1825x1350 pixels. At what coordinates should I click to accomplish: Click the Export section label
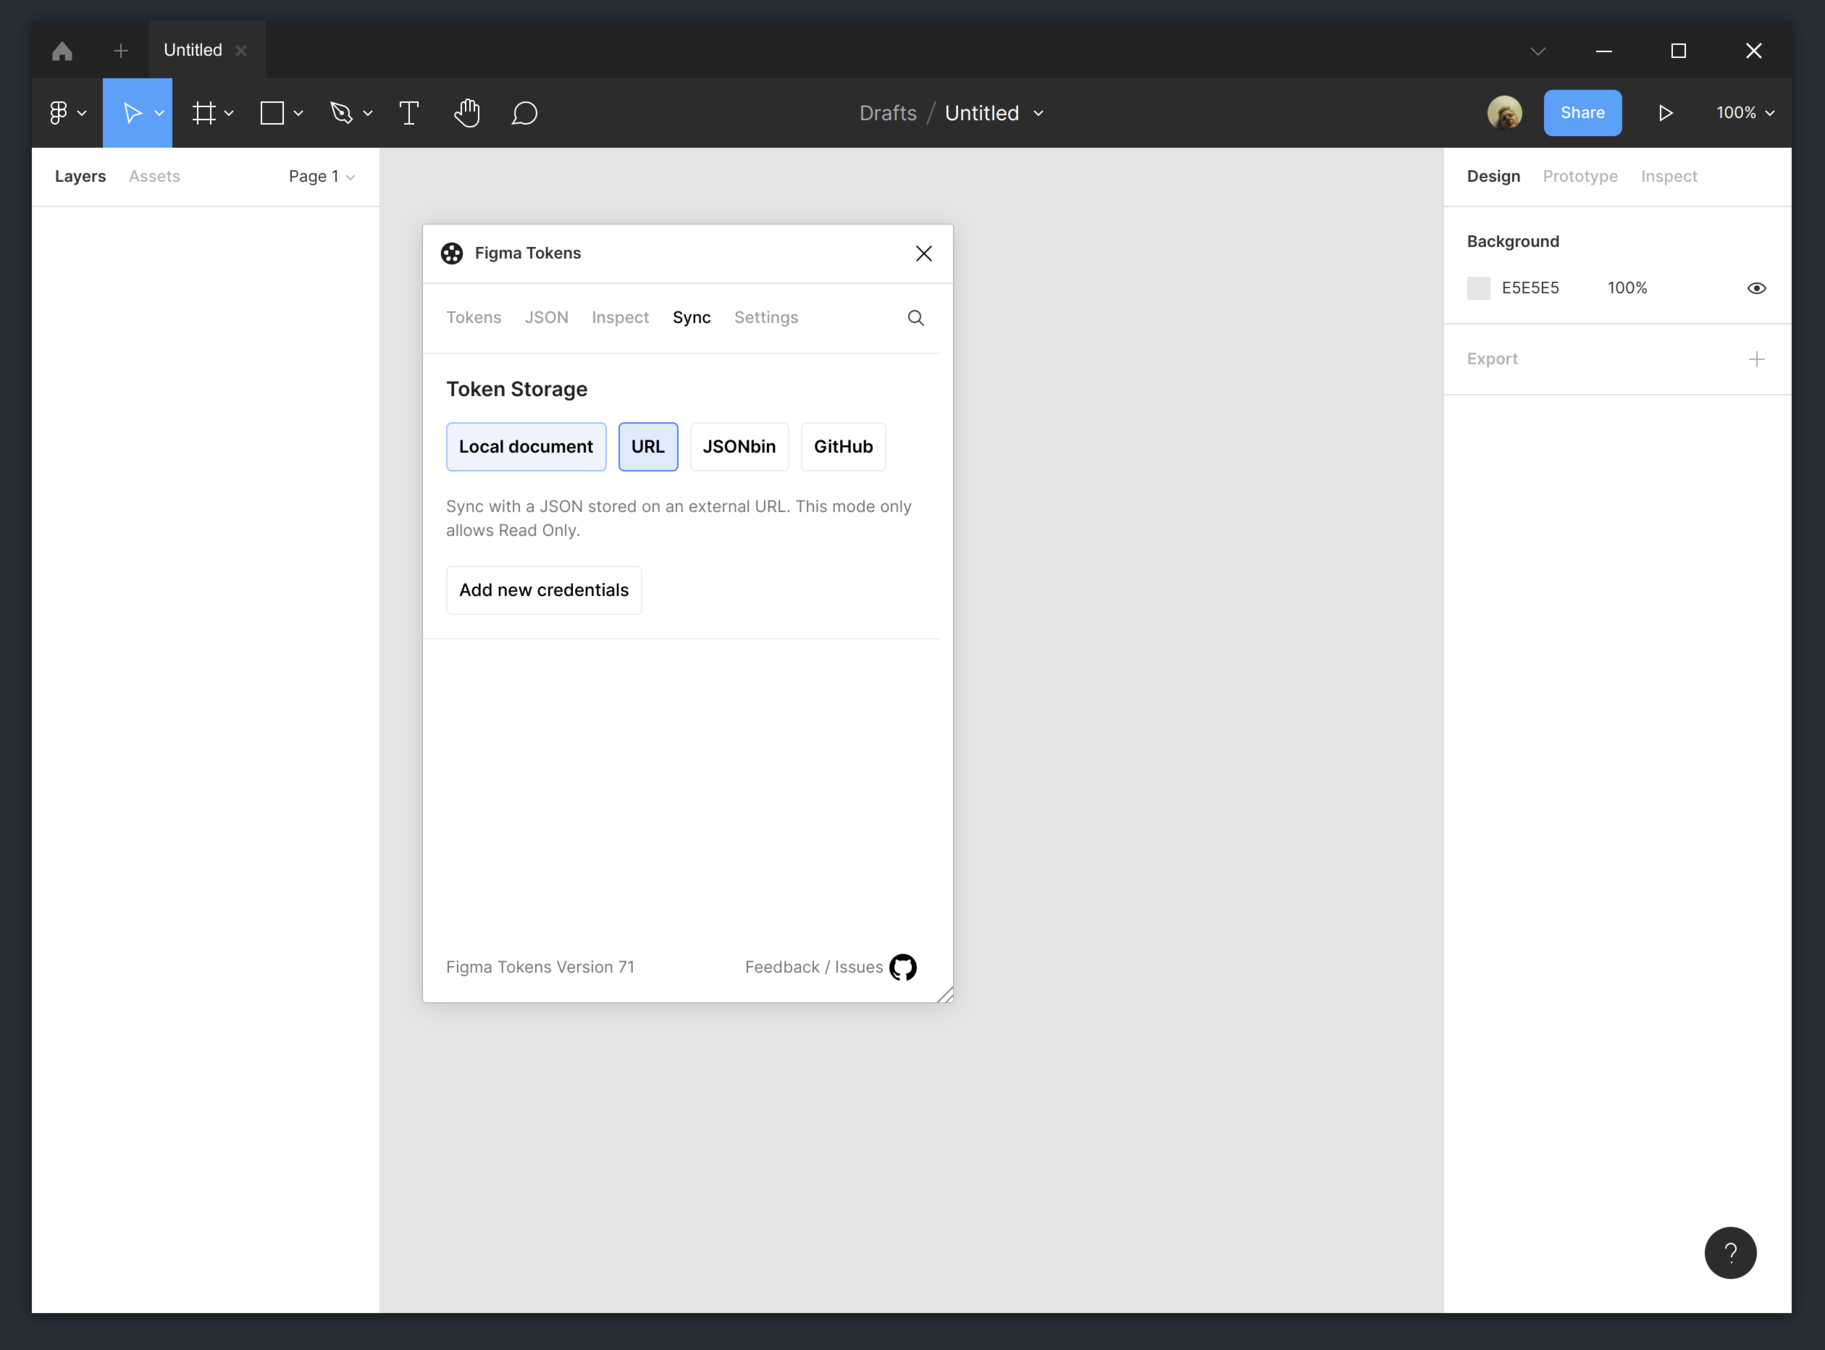click(x=1492, y=359)
